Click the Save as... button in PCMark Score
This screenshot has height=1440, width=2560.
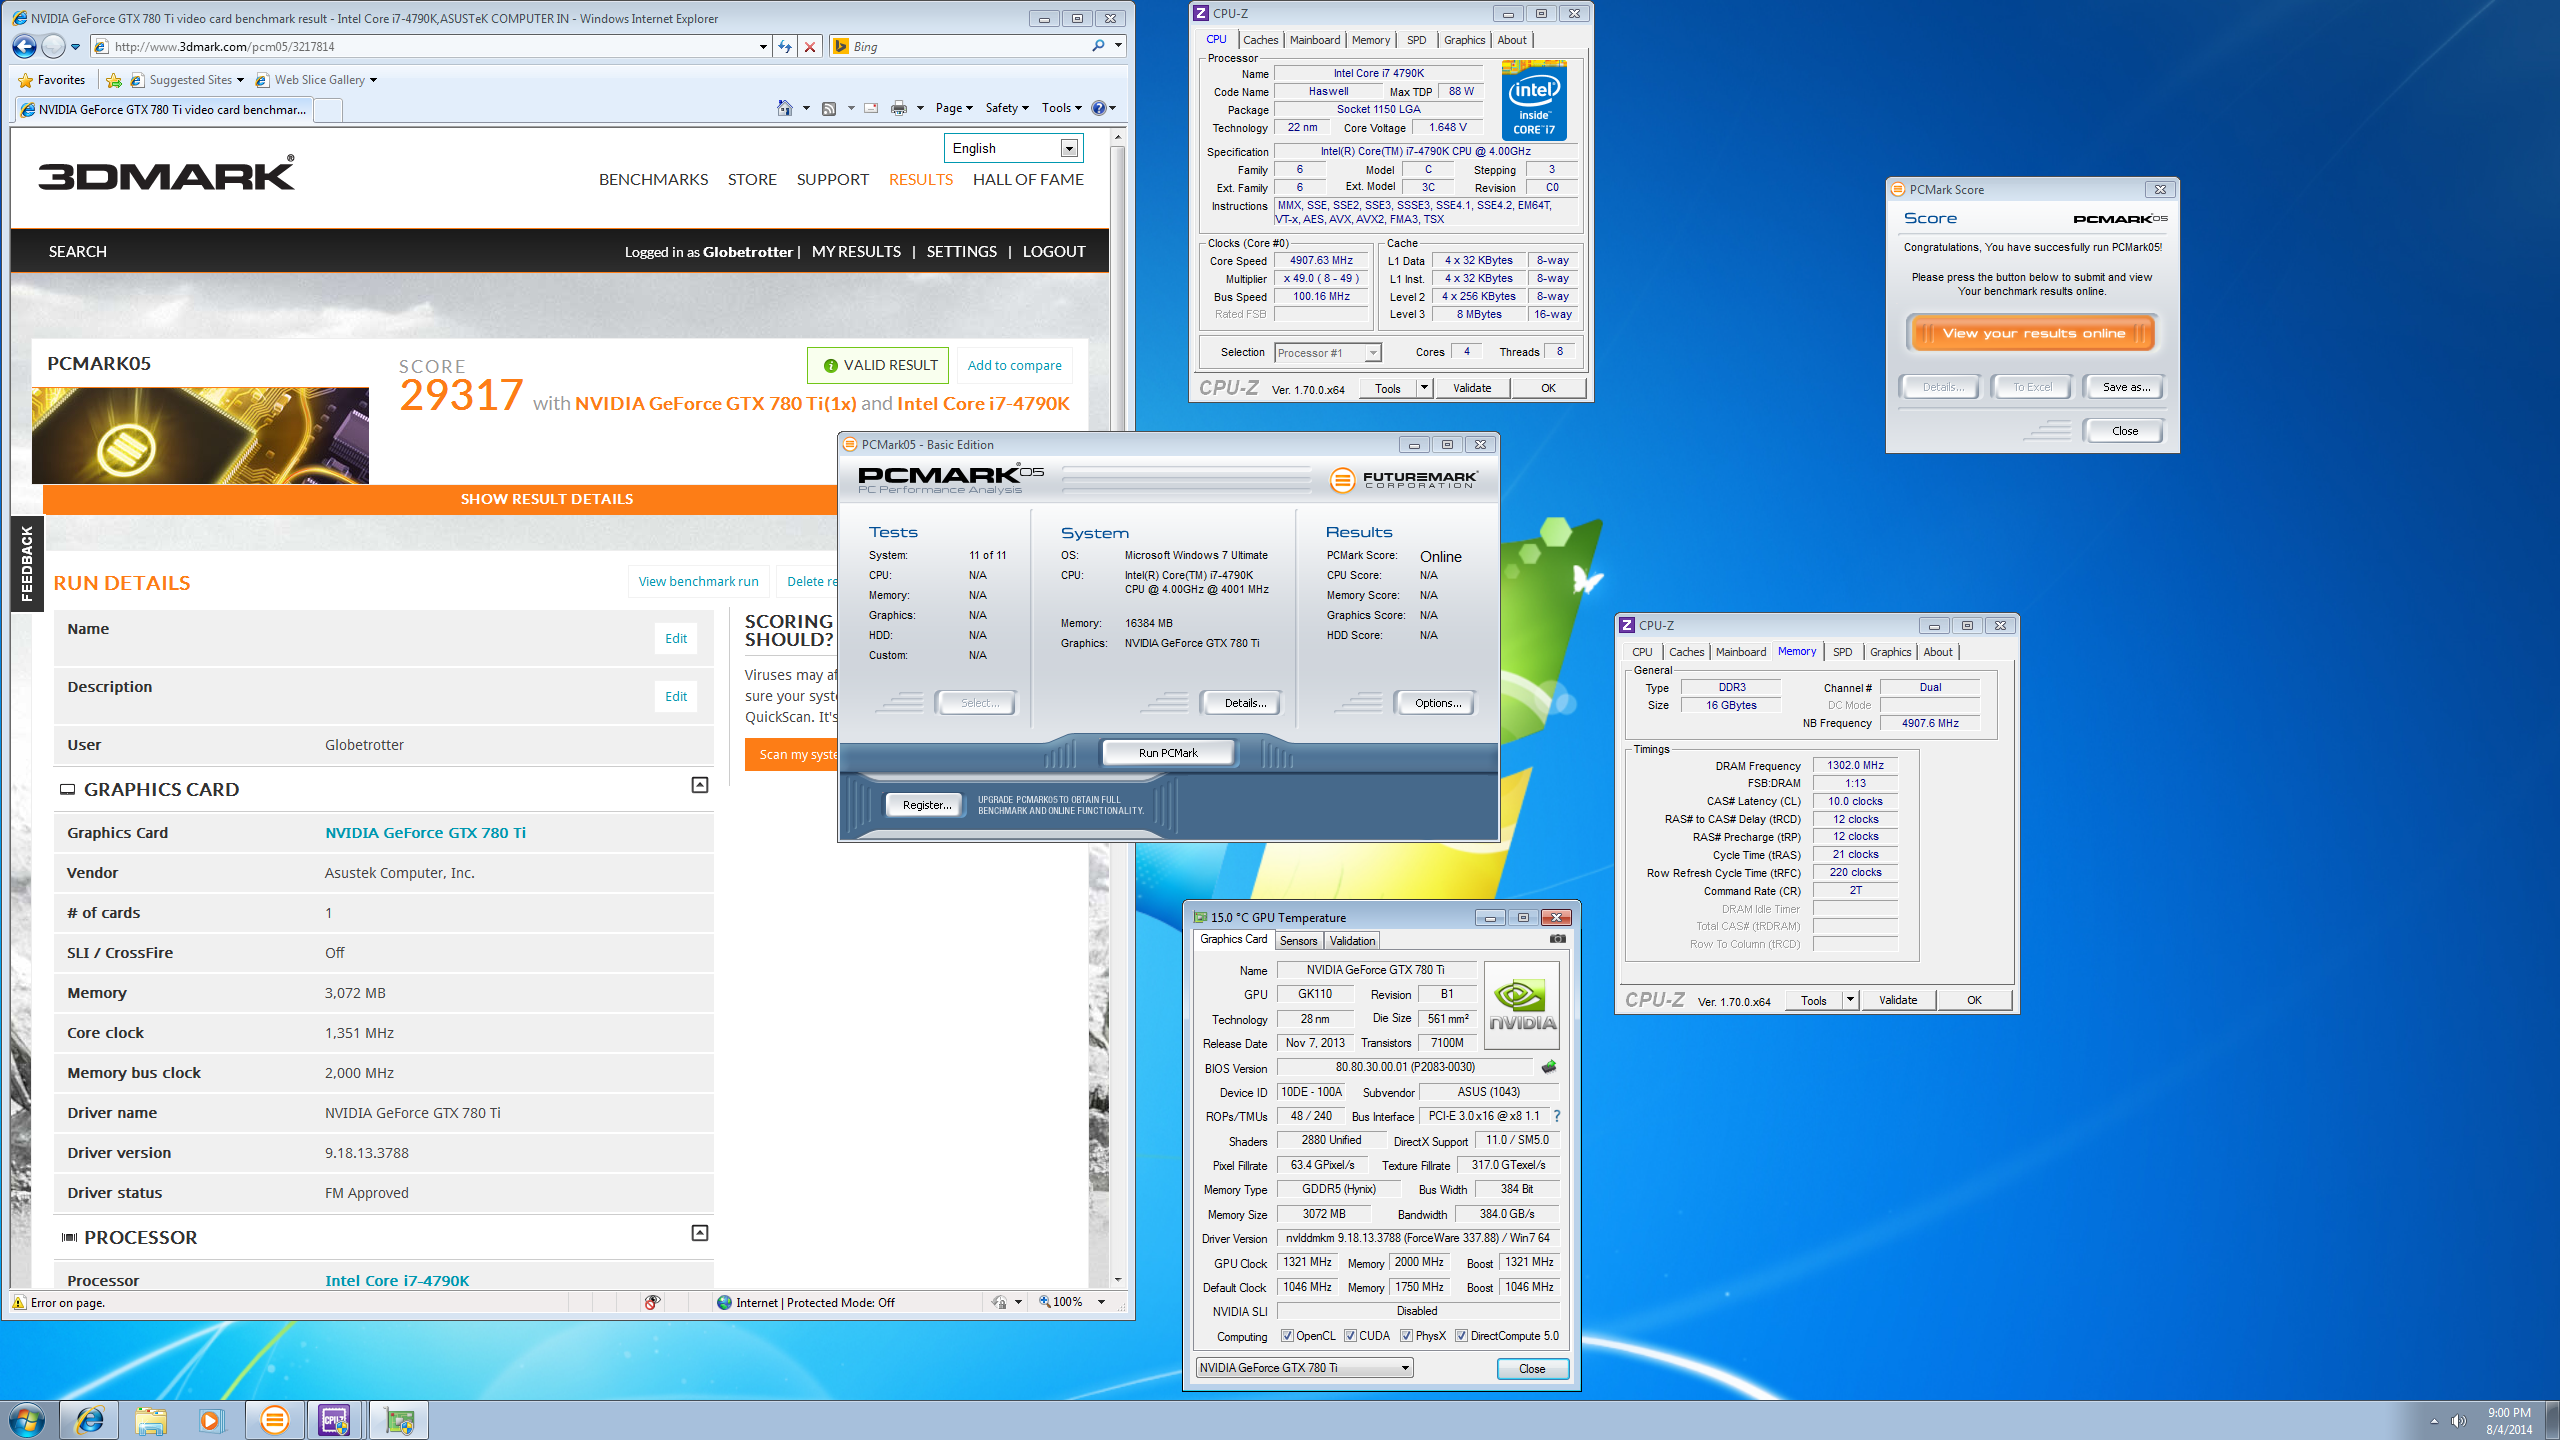[x=2126, y=387]
